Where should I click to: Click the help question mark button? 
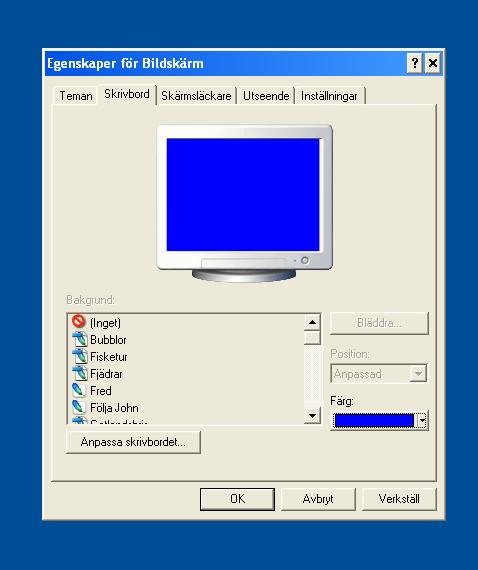click(414, 63)
